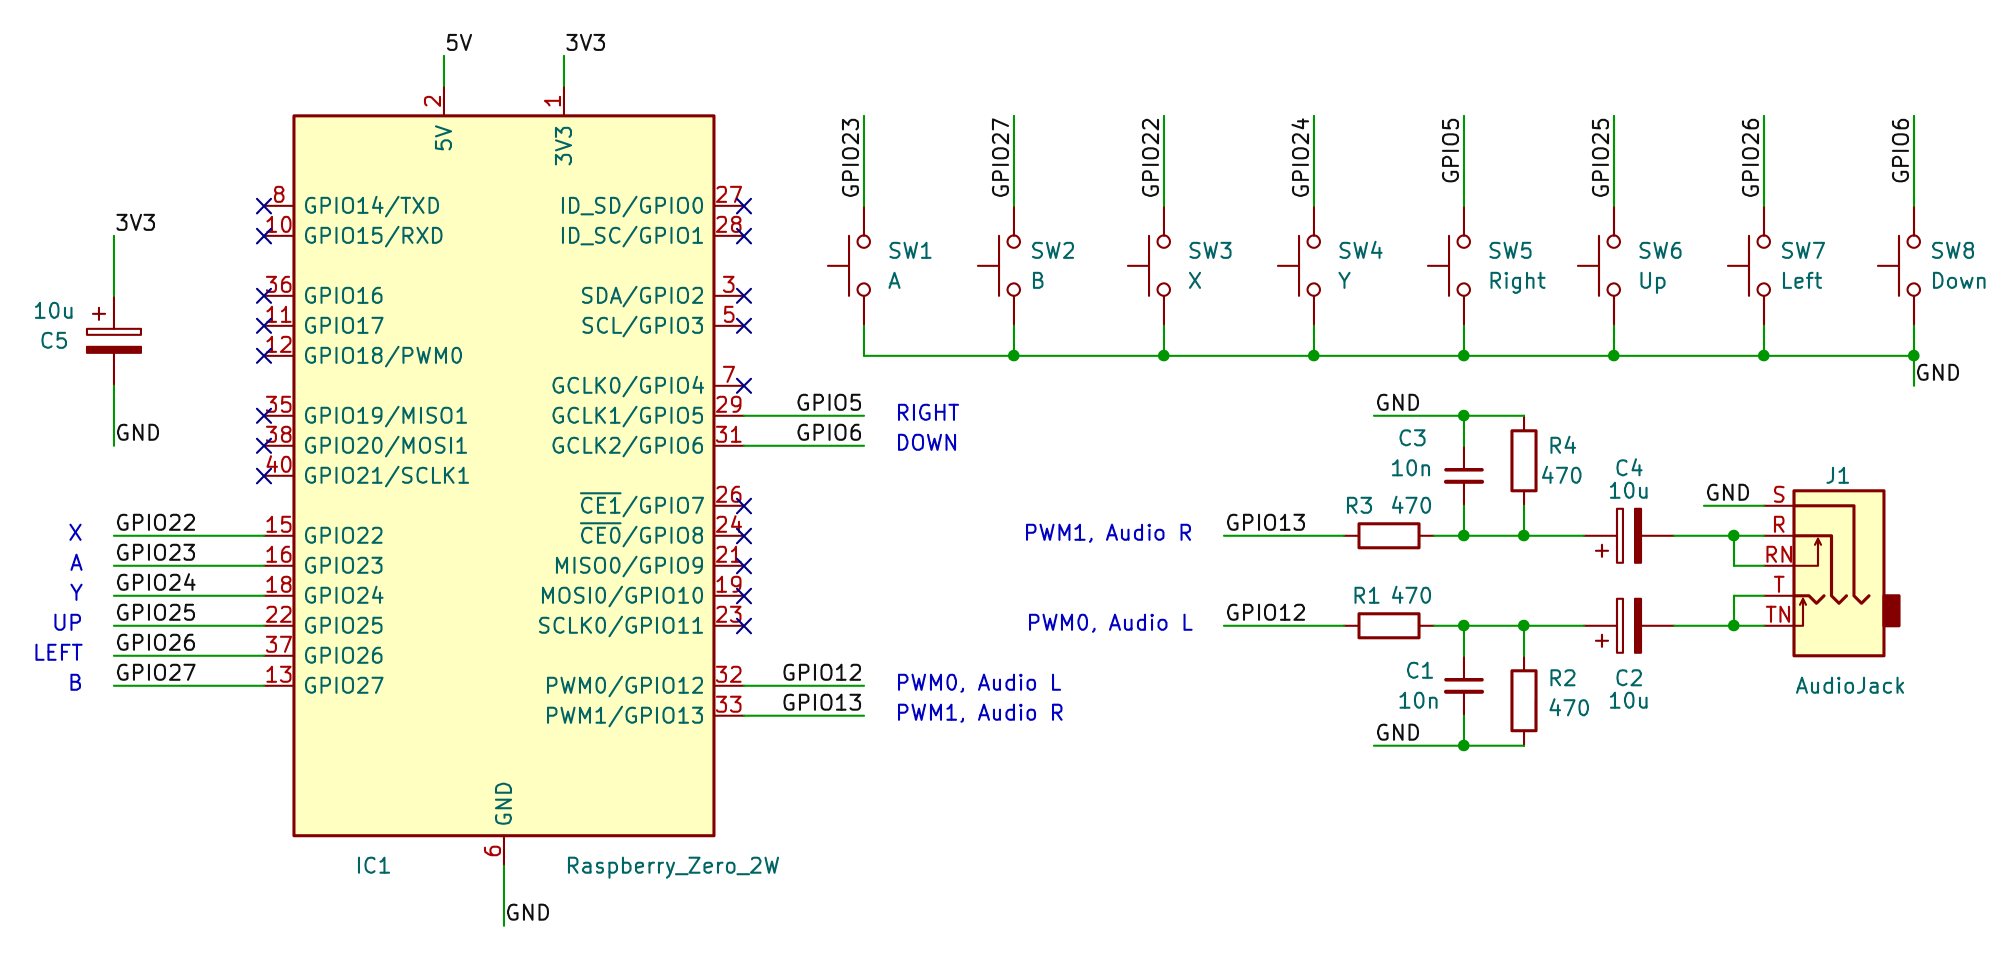Select the C2 10u capacitor symbol

(x=1629, y=626)
